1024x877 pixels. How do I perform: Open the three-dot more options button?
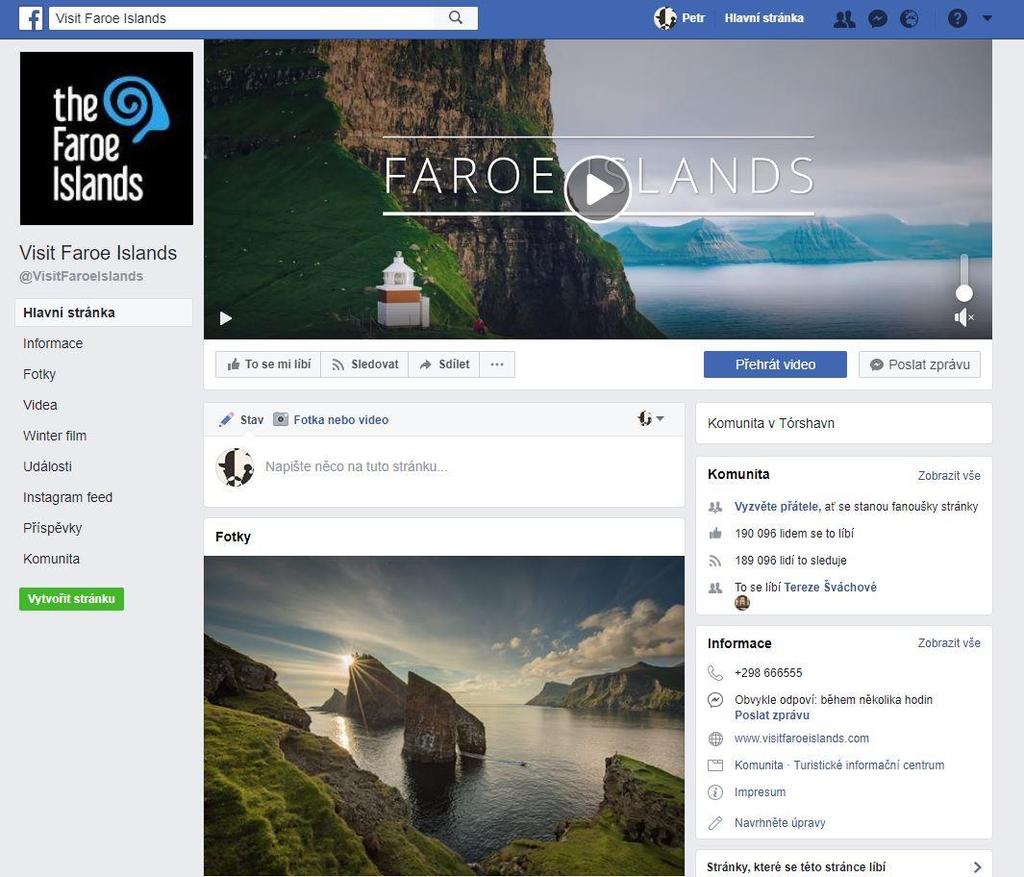497,364
